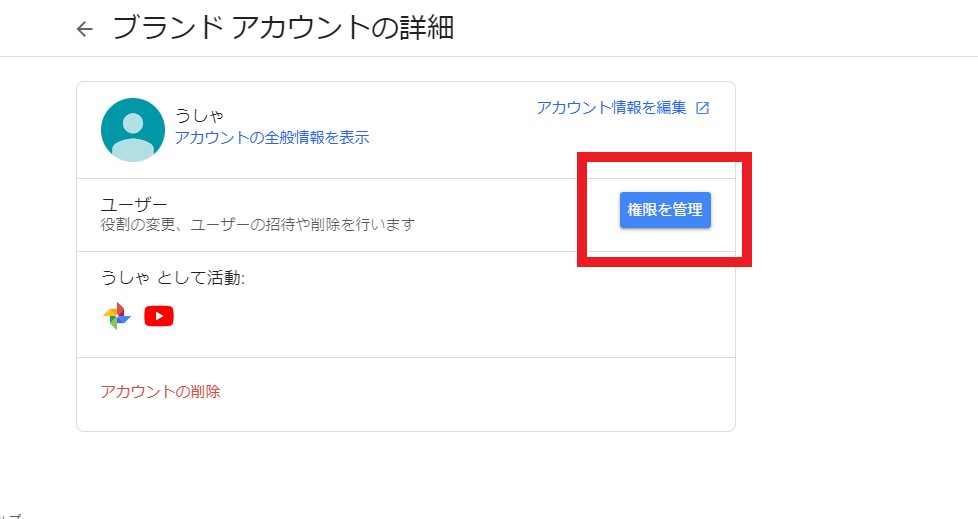
Task: Open the YouTube service icon
Action: pos(159,316)
